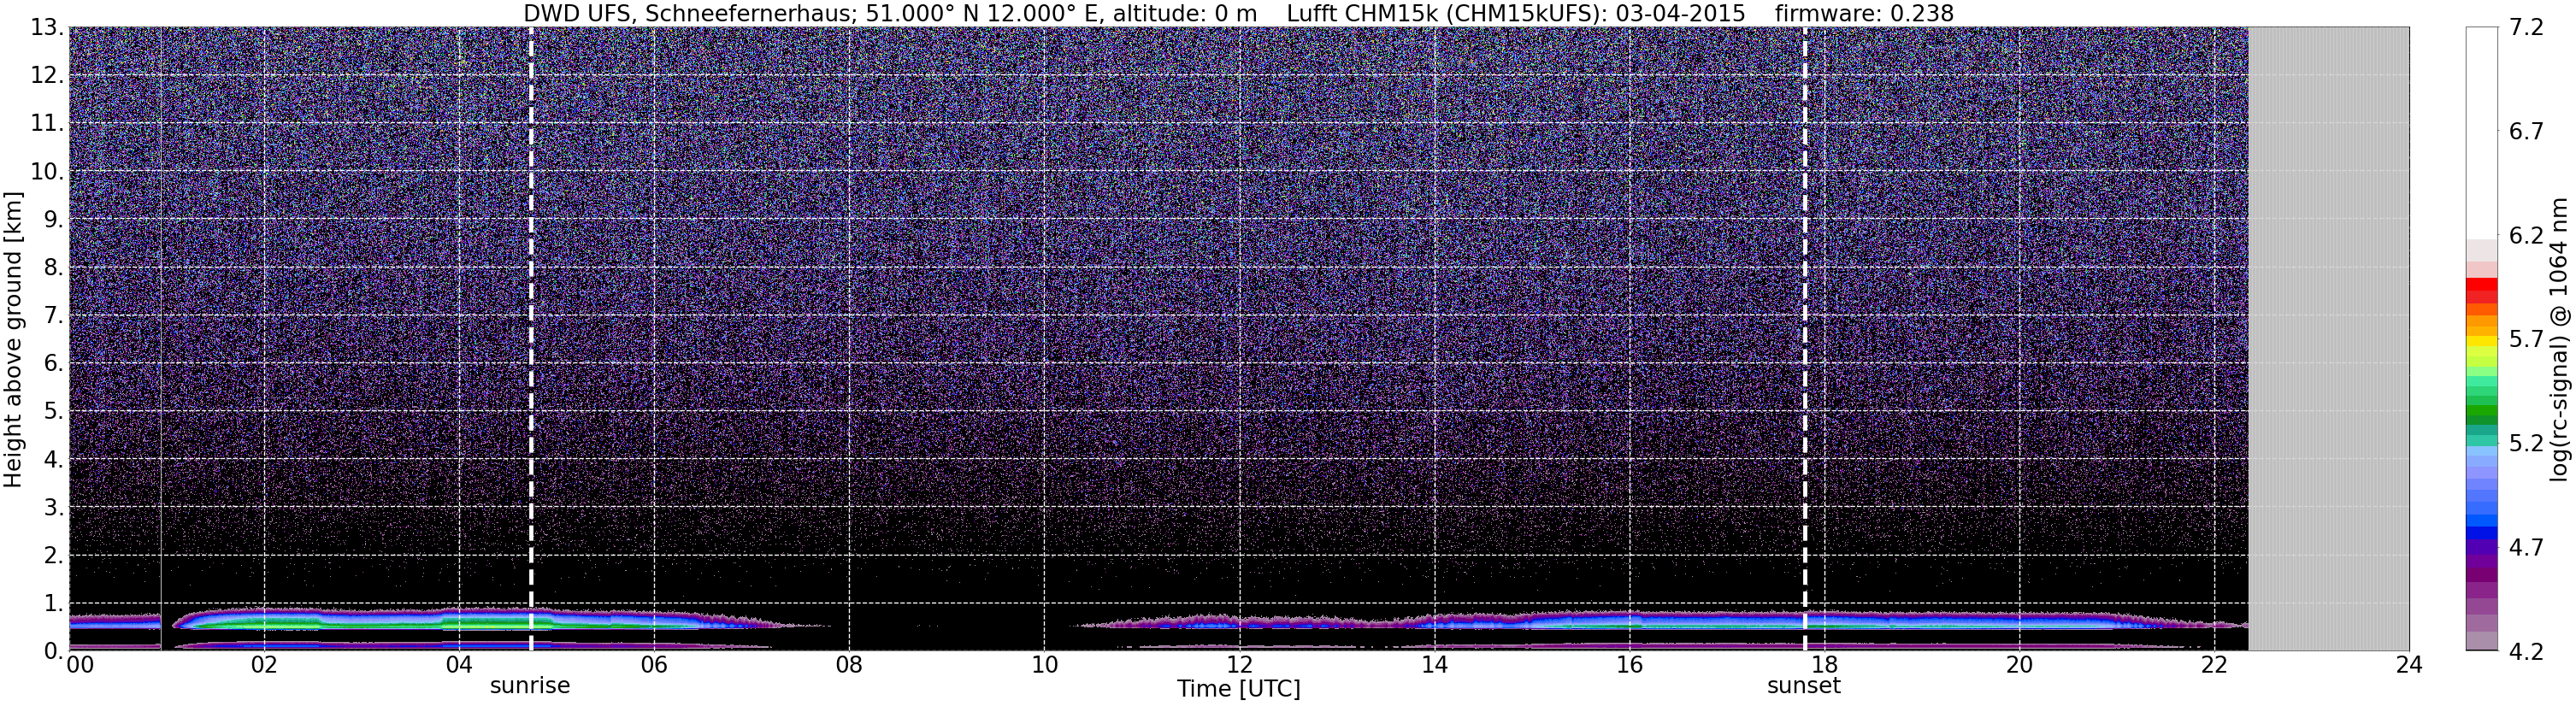This screenshot has height=706, width=2576.
Task: Click the sunrise label below the time axis
Action: (x=529, y=686)
